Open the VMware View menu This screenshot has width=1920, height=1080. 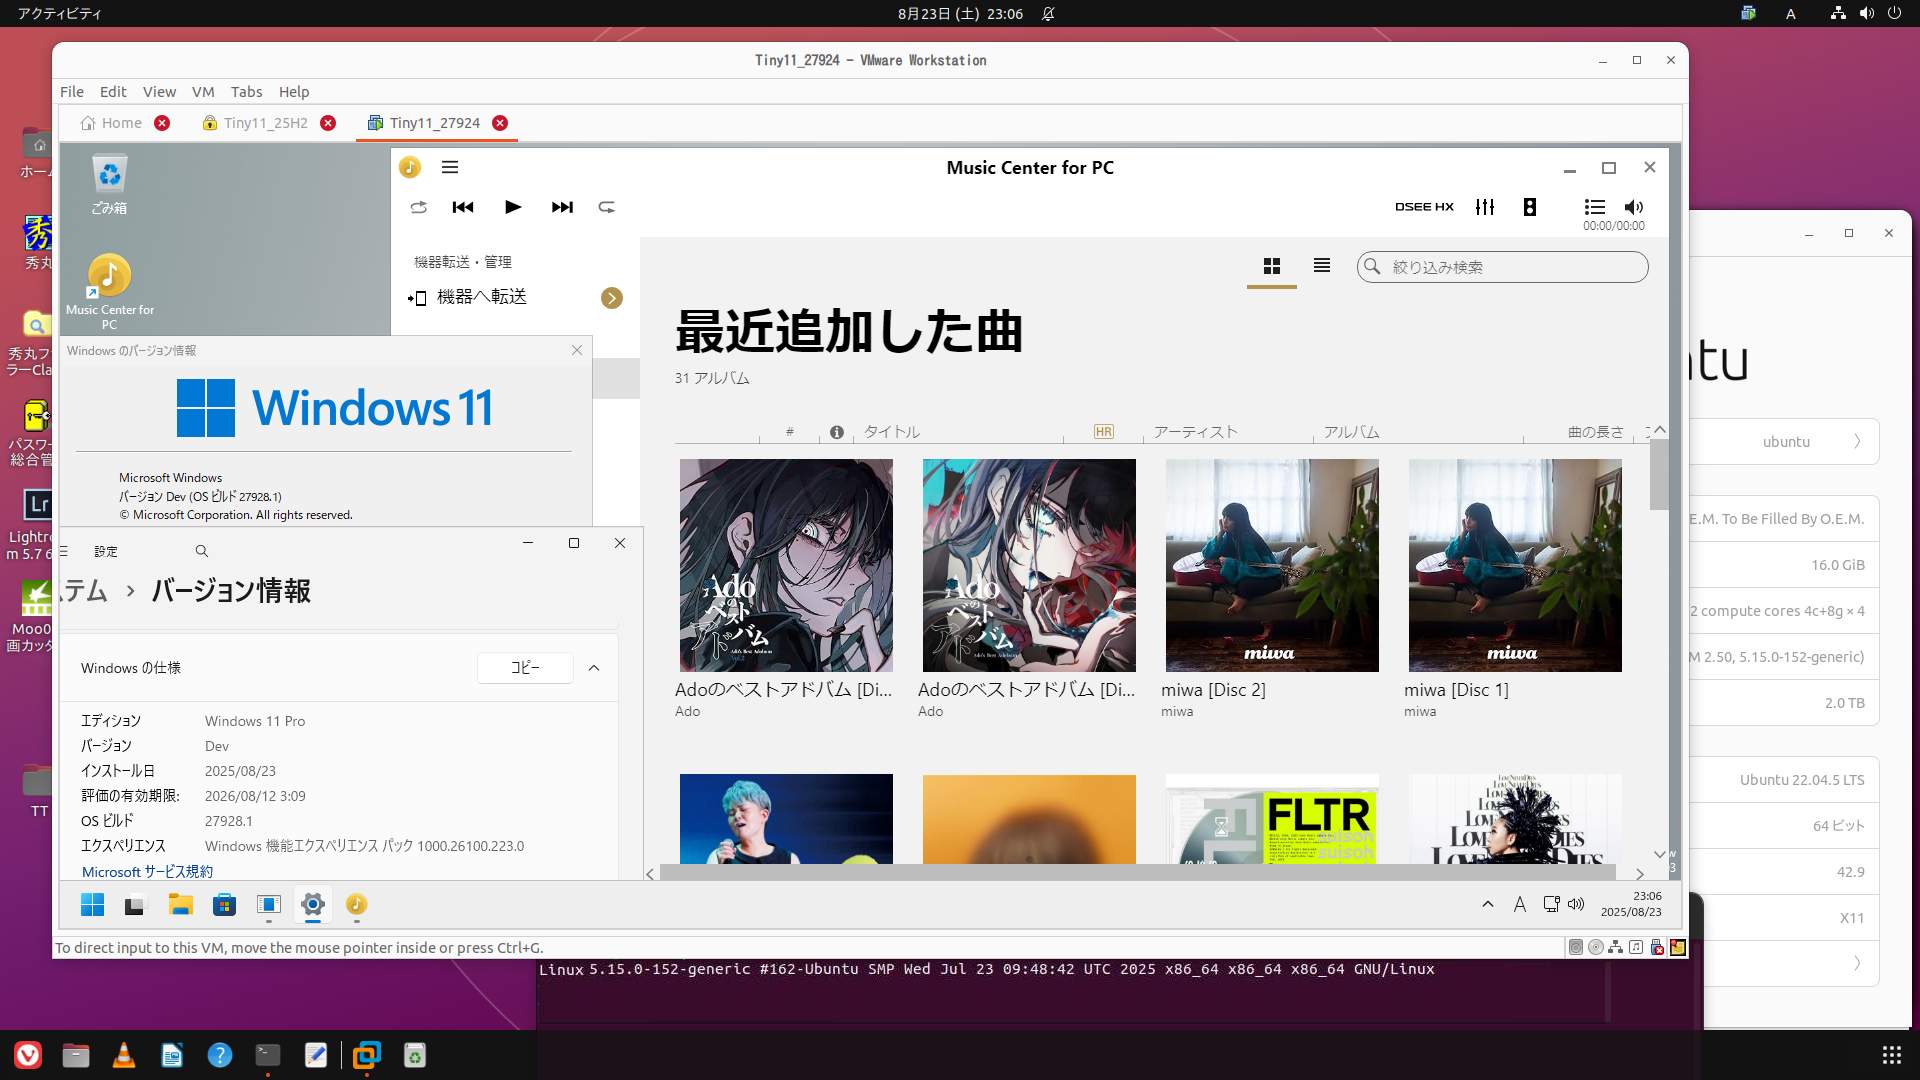[x=159, y=91]
